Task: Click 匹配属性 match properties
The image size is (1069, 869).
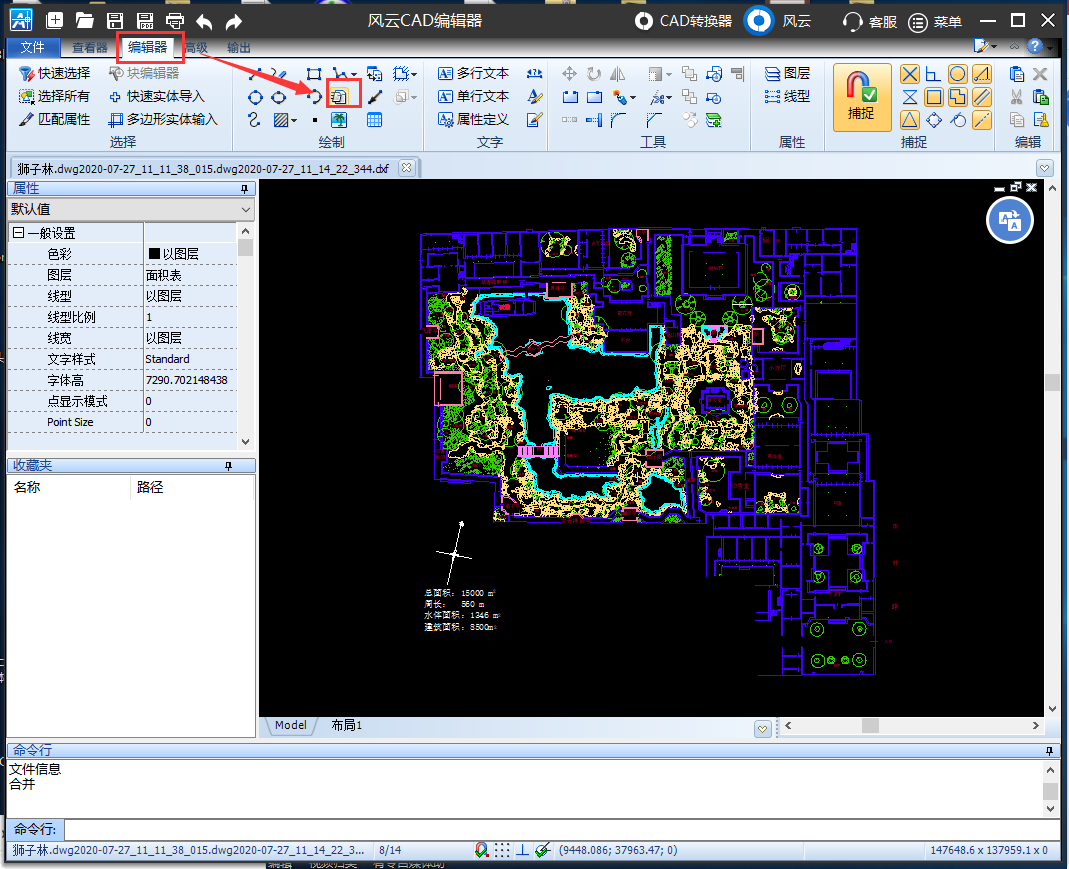Action: (55, 119)
